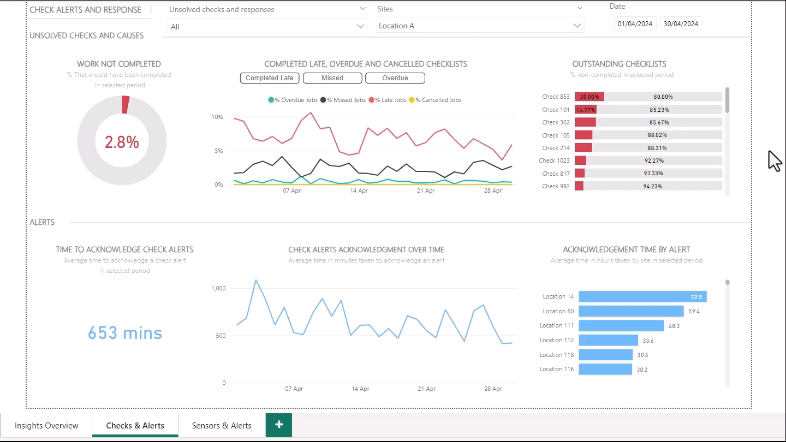Toggle the Missed filter button

[x=332, y=78]
